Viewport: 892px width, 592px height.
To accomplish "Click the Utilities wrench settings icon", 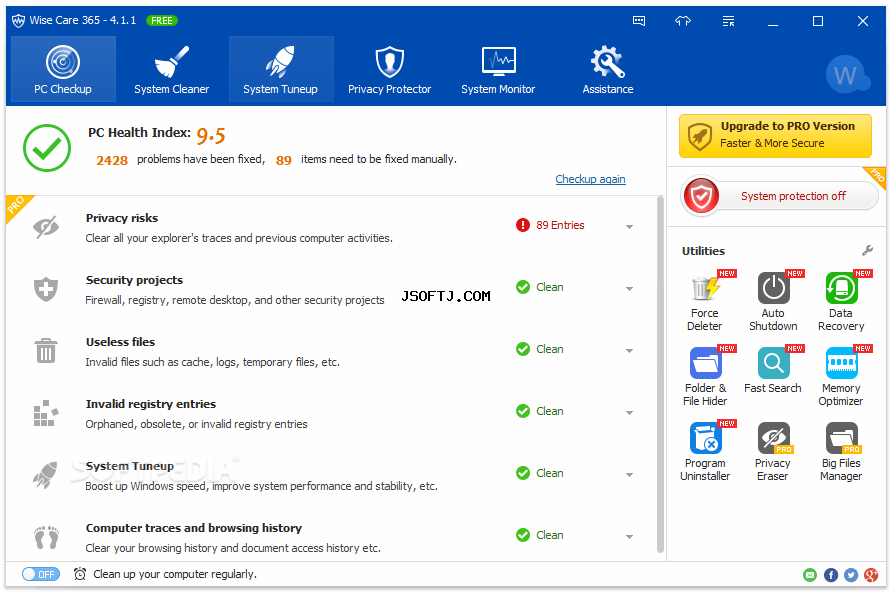I will click(x=867, y=250).
